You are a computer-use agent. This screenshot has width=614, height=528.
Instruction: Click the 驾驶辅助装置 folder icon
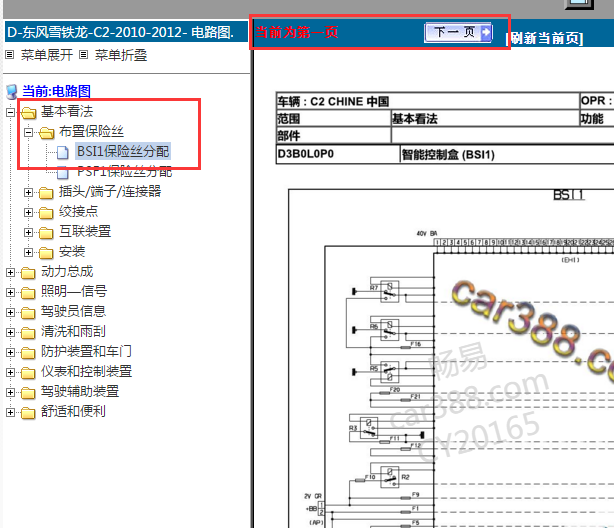point(28,392)
